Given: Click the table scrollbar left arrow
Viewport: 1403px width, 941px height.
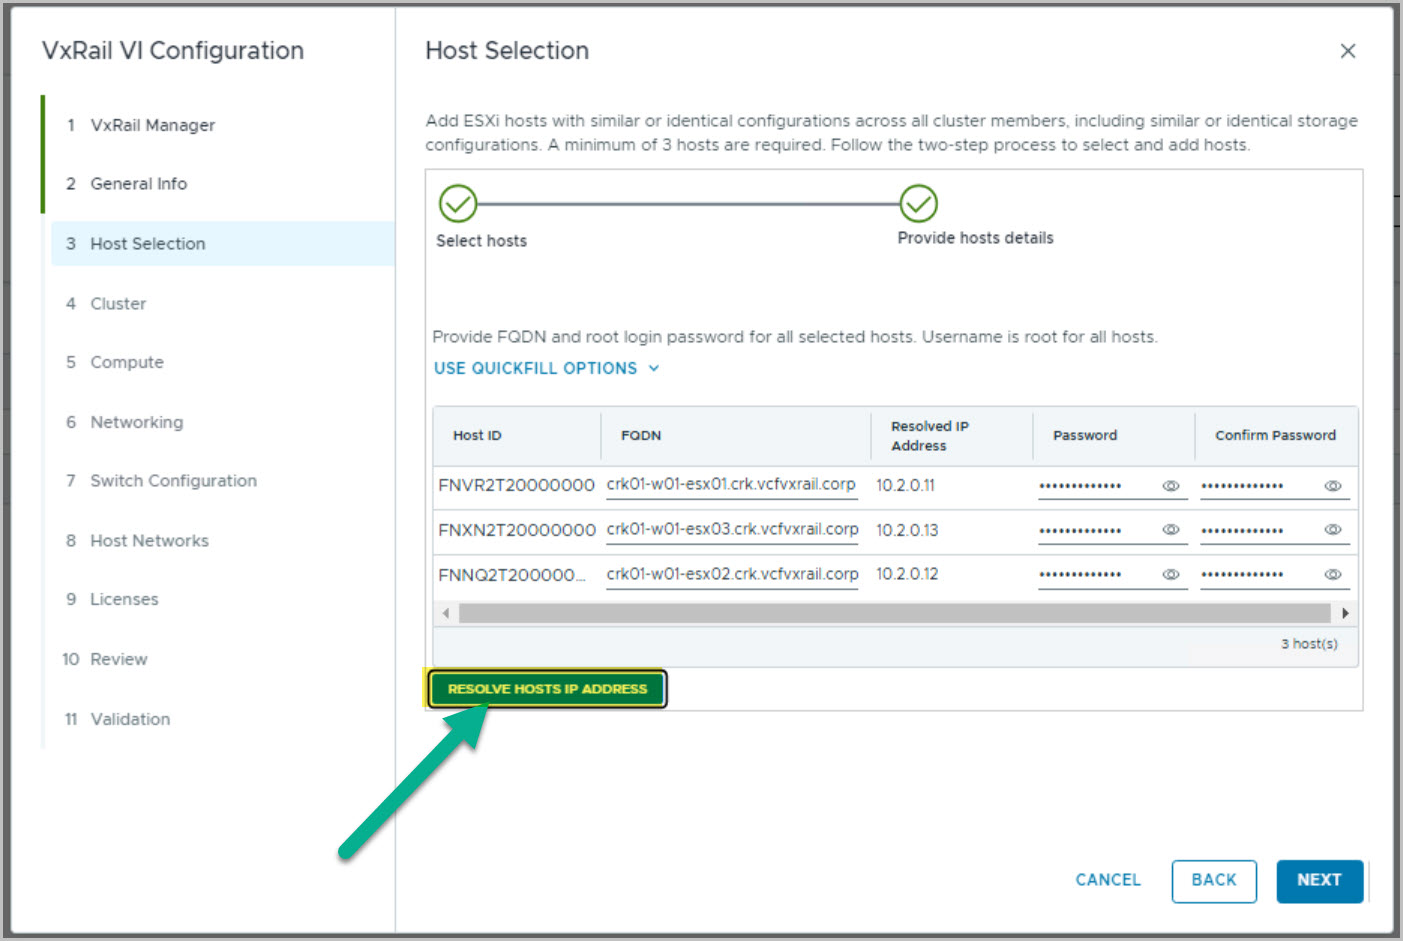Looking at the screenshot, I should (446, 613).
